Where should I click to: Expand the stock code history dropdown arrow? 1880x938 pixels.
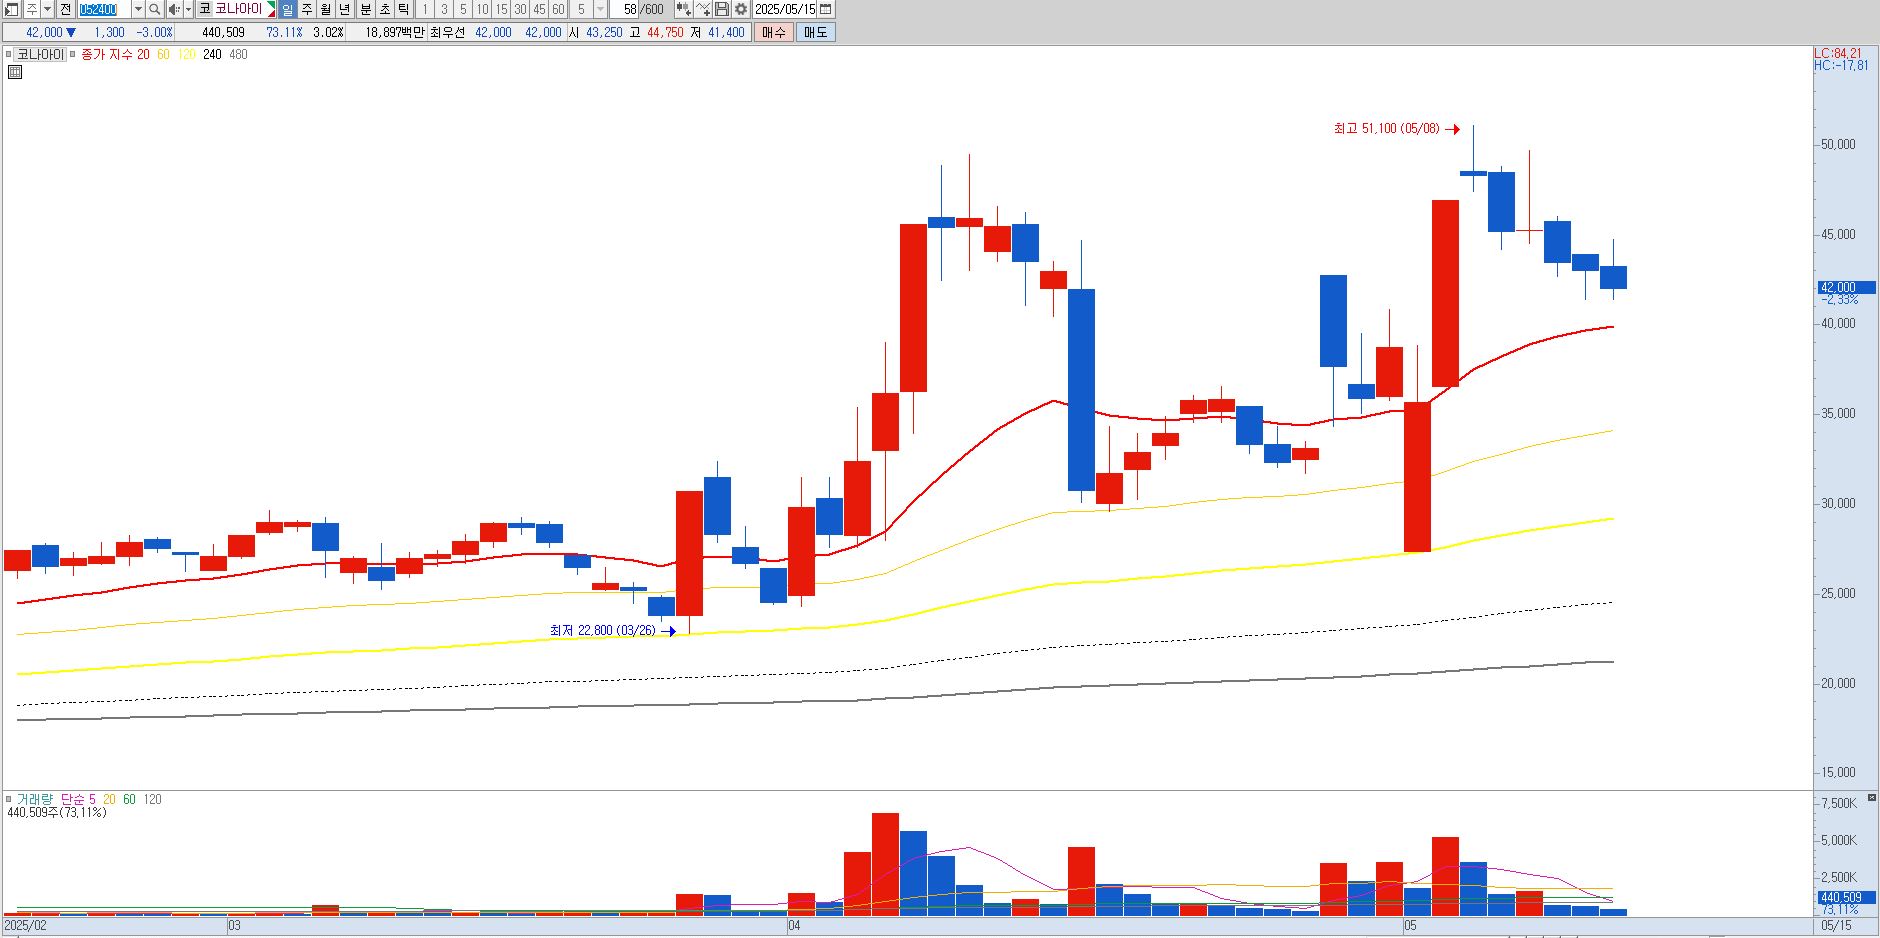138,9
